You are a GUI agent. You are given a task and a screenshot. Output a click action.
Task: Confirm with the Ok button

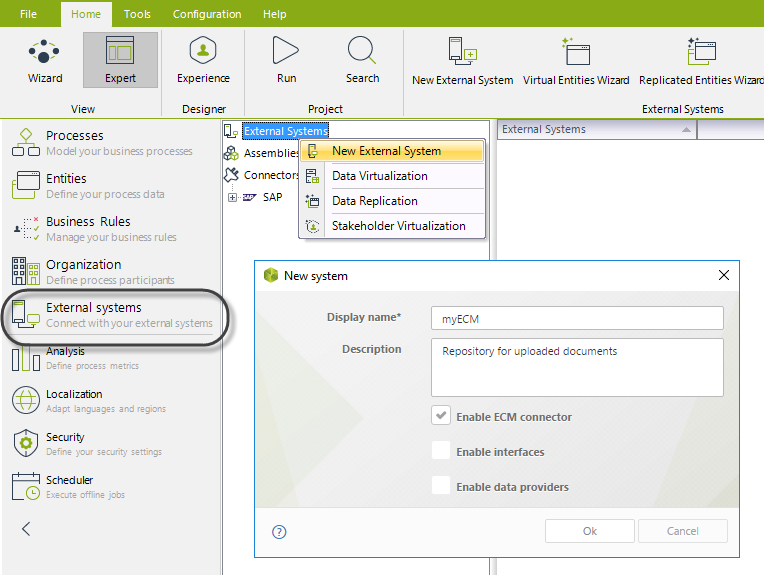coord(590,531)
